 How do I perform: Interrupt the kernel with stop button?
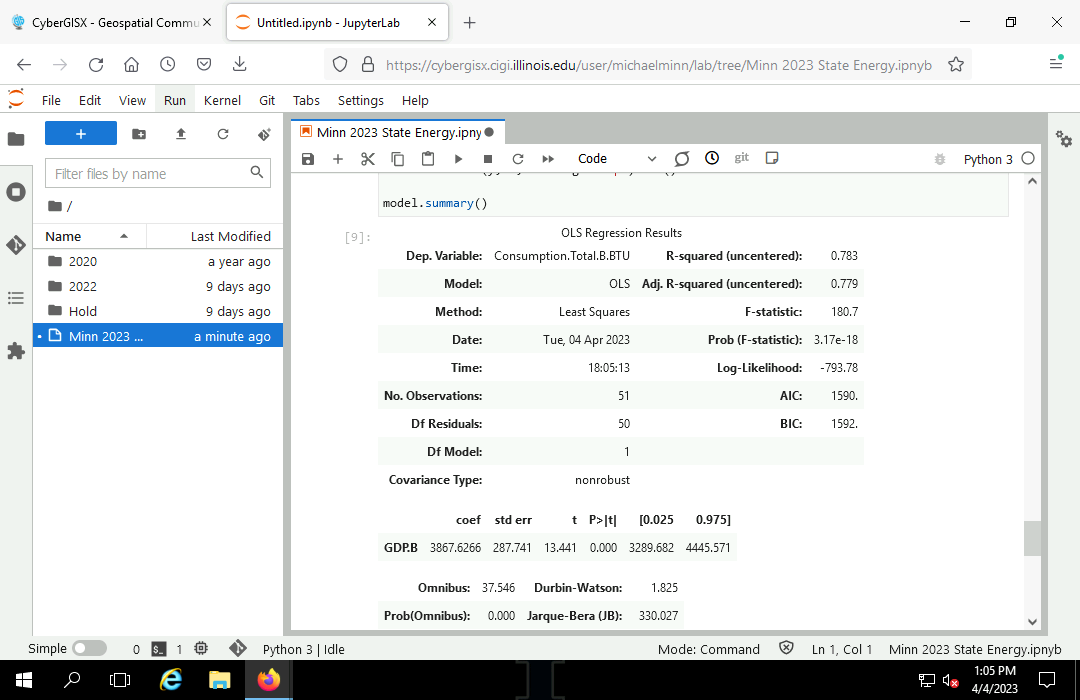click(x=488, y=159)
